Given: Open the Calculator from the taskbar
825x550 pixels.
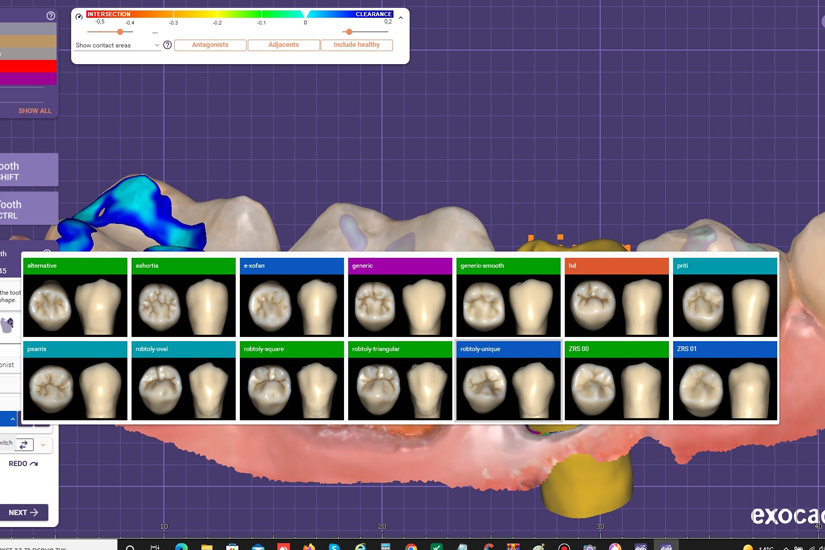Looking at the screenshot, I should pyautogui.click(x=386, y=547).
